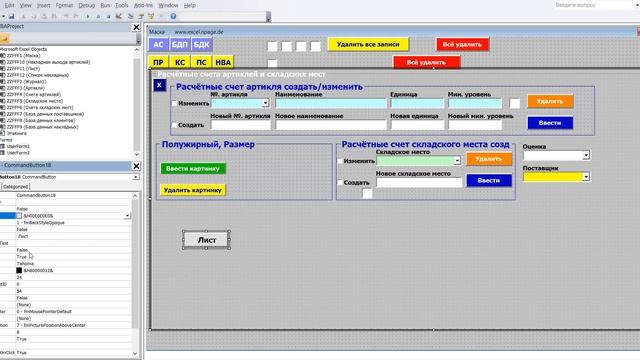Screen dimensions: 640x360
Task: Open the BackColor value dropdown arrow
Action: (x=127, y=216)
